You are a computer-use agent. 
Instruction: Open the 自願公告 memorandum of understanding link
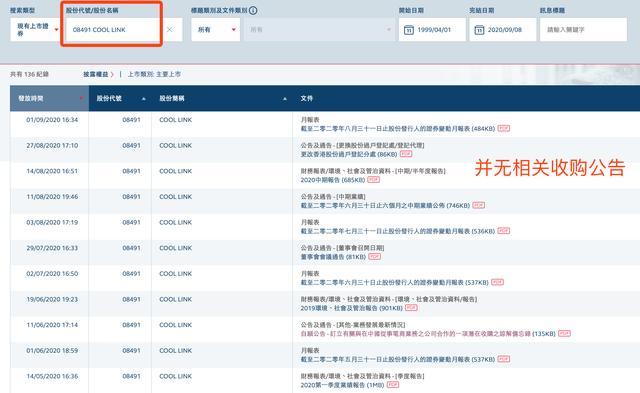click(x=428, y=334)
